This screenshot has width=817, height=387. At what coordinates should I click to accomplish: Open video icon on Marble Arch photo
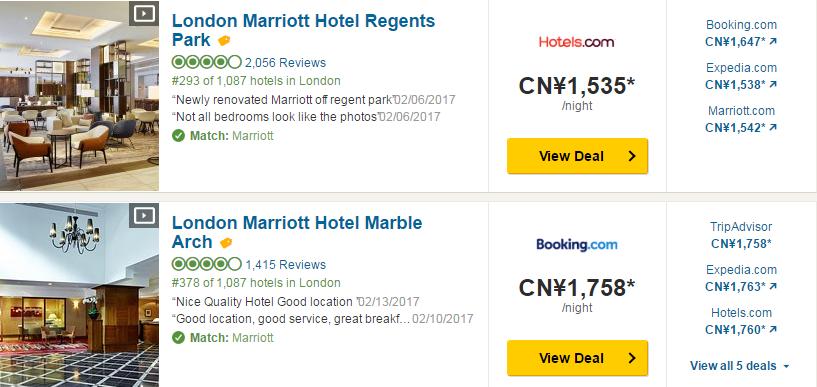click(x=144, y=215)
